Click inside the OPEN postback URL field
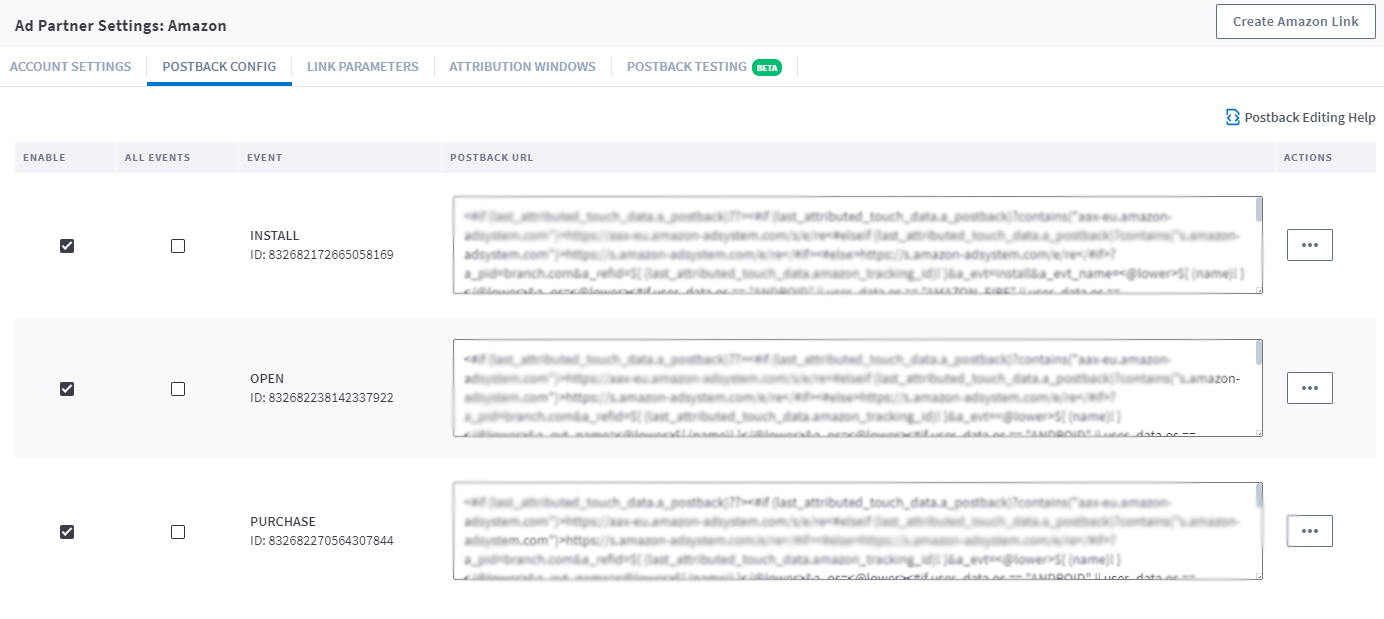This screenshot has height=619, width=1384. [x=857, y=388]
